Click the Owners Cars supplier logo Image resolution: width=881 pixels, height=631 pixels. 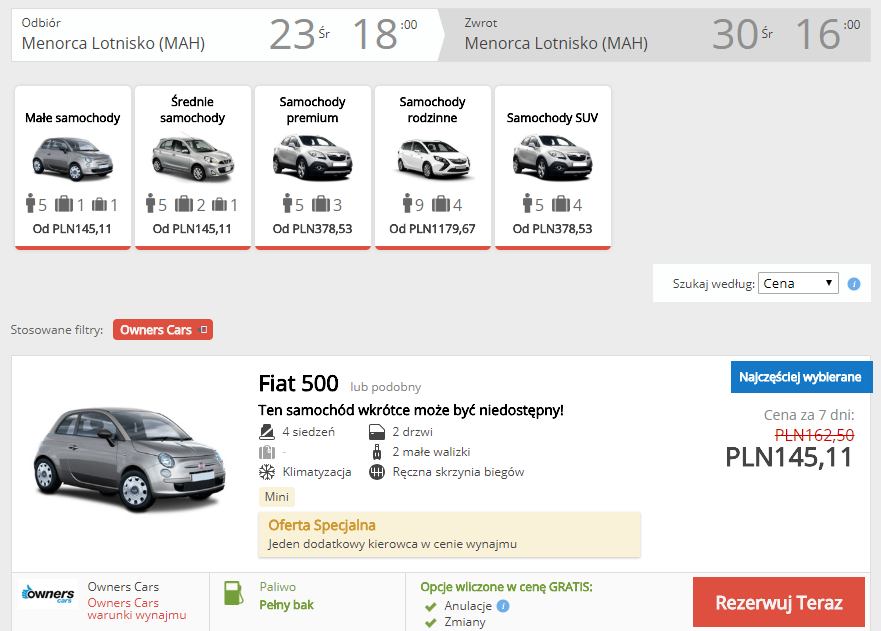[47, 596]
